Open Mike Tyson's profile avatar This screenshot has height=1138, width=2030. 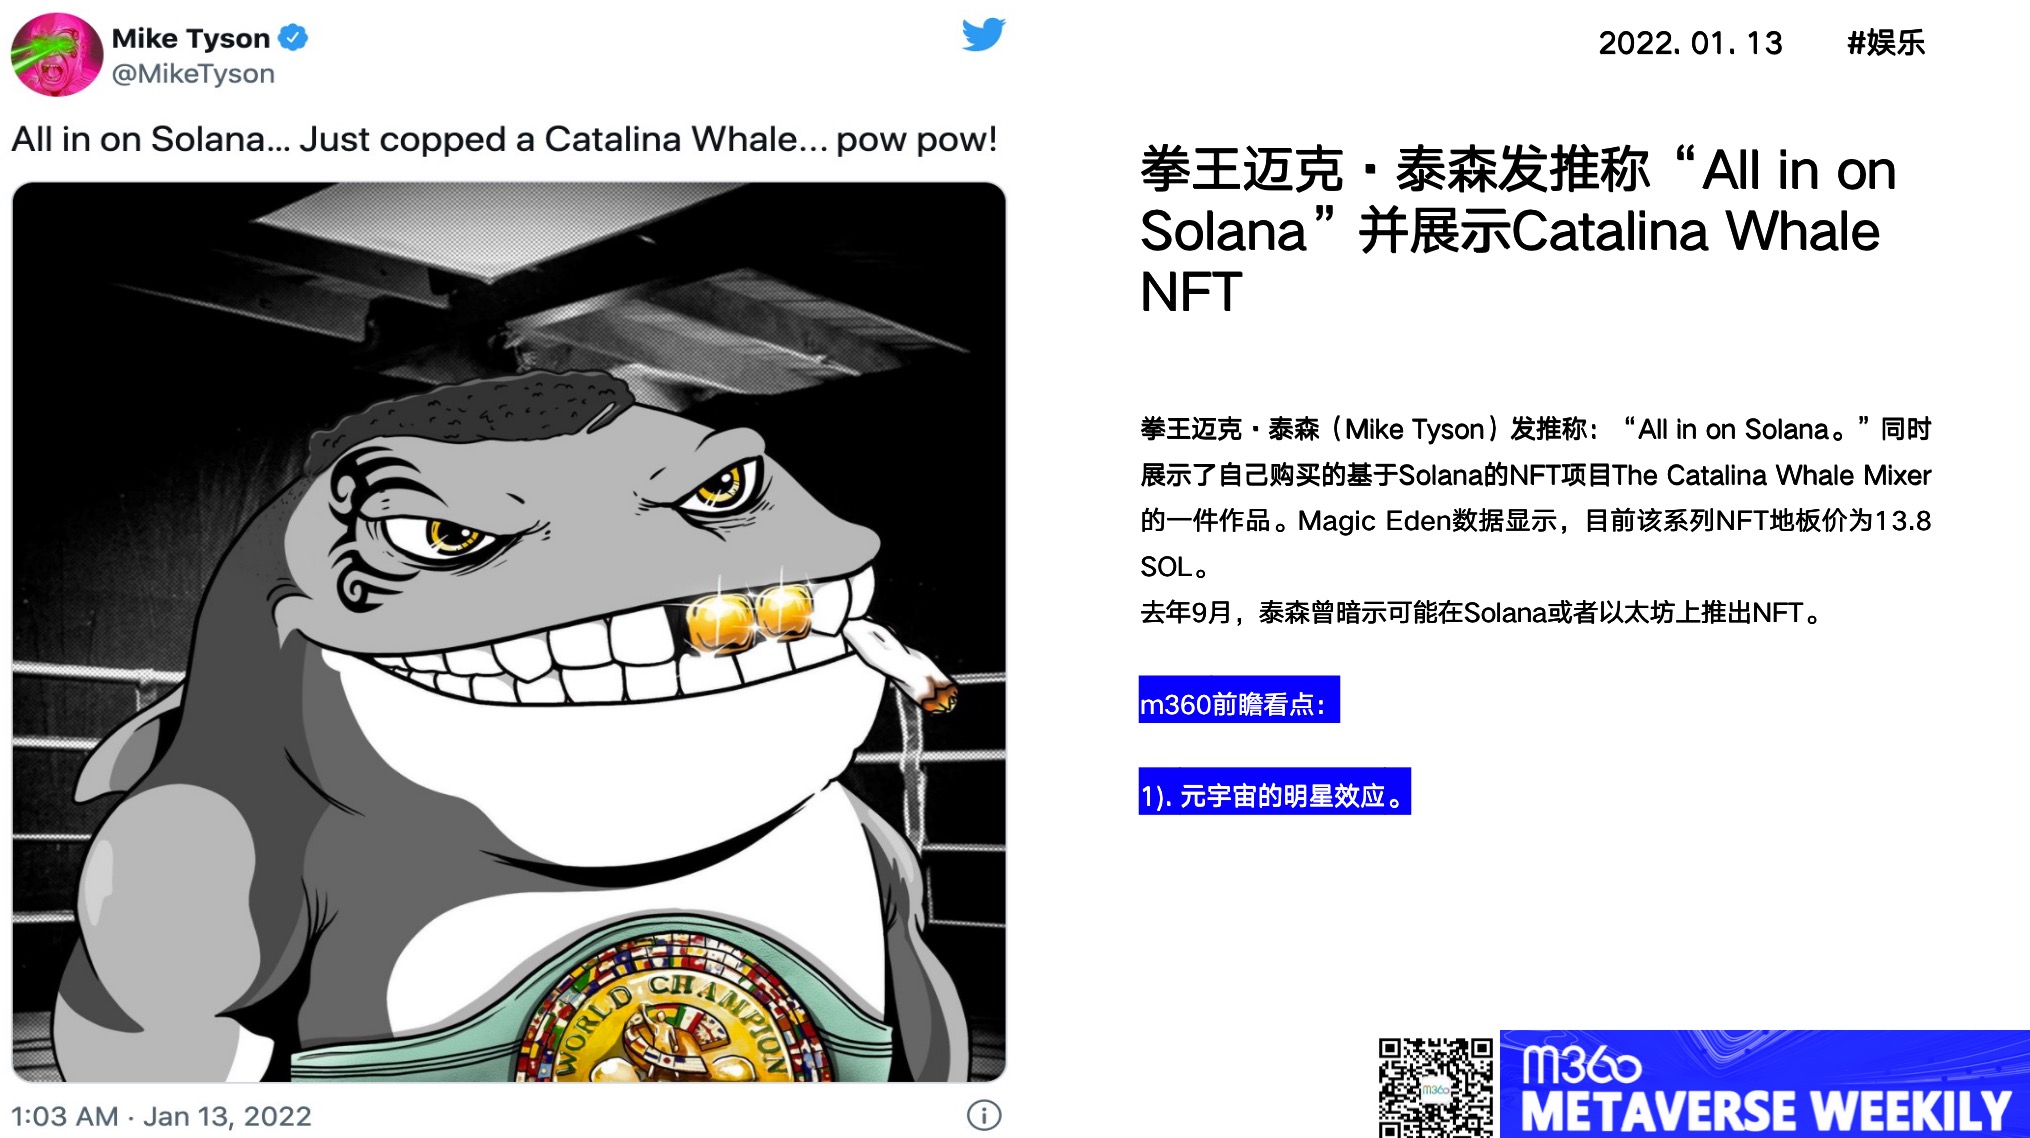pyautogui.click(x=57, y=54)
